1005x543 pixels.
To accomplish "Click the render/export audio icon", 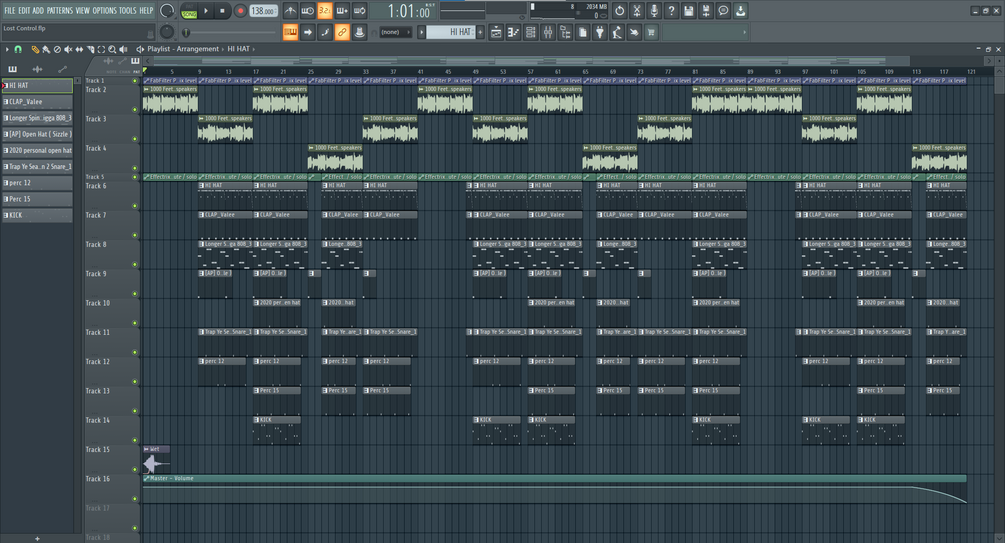I will (x=706, y=11).
